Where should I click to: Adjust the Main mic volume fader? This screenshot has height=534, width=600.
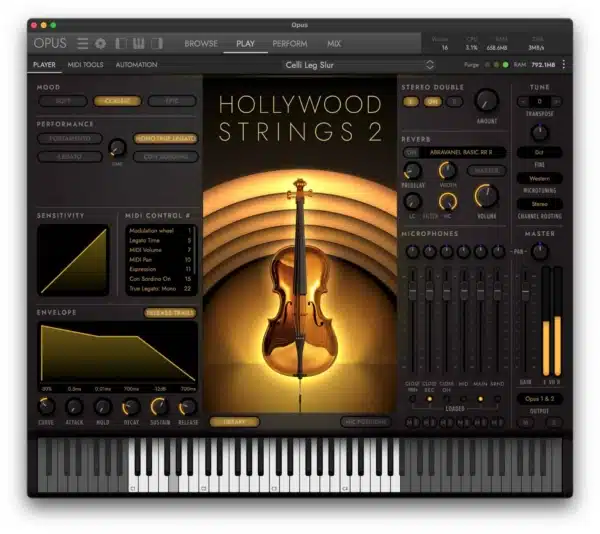coord(480,291)
